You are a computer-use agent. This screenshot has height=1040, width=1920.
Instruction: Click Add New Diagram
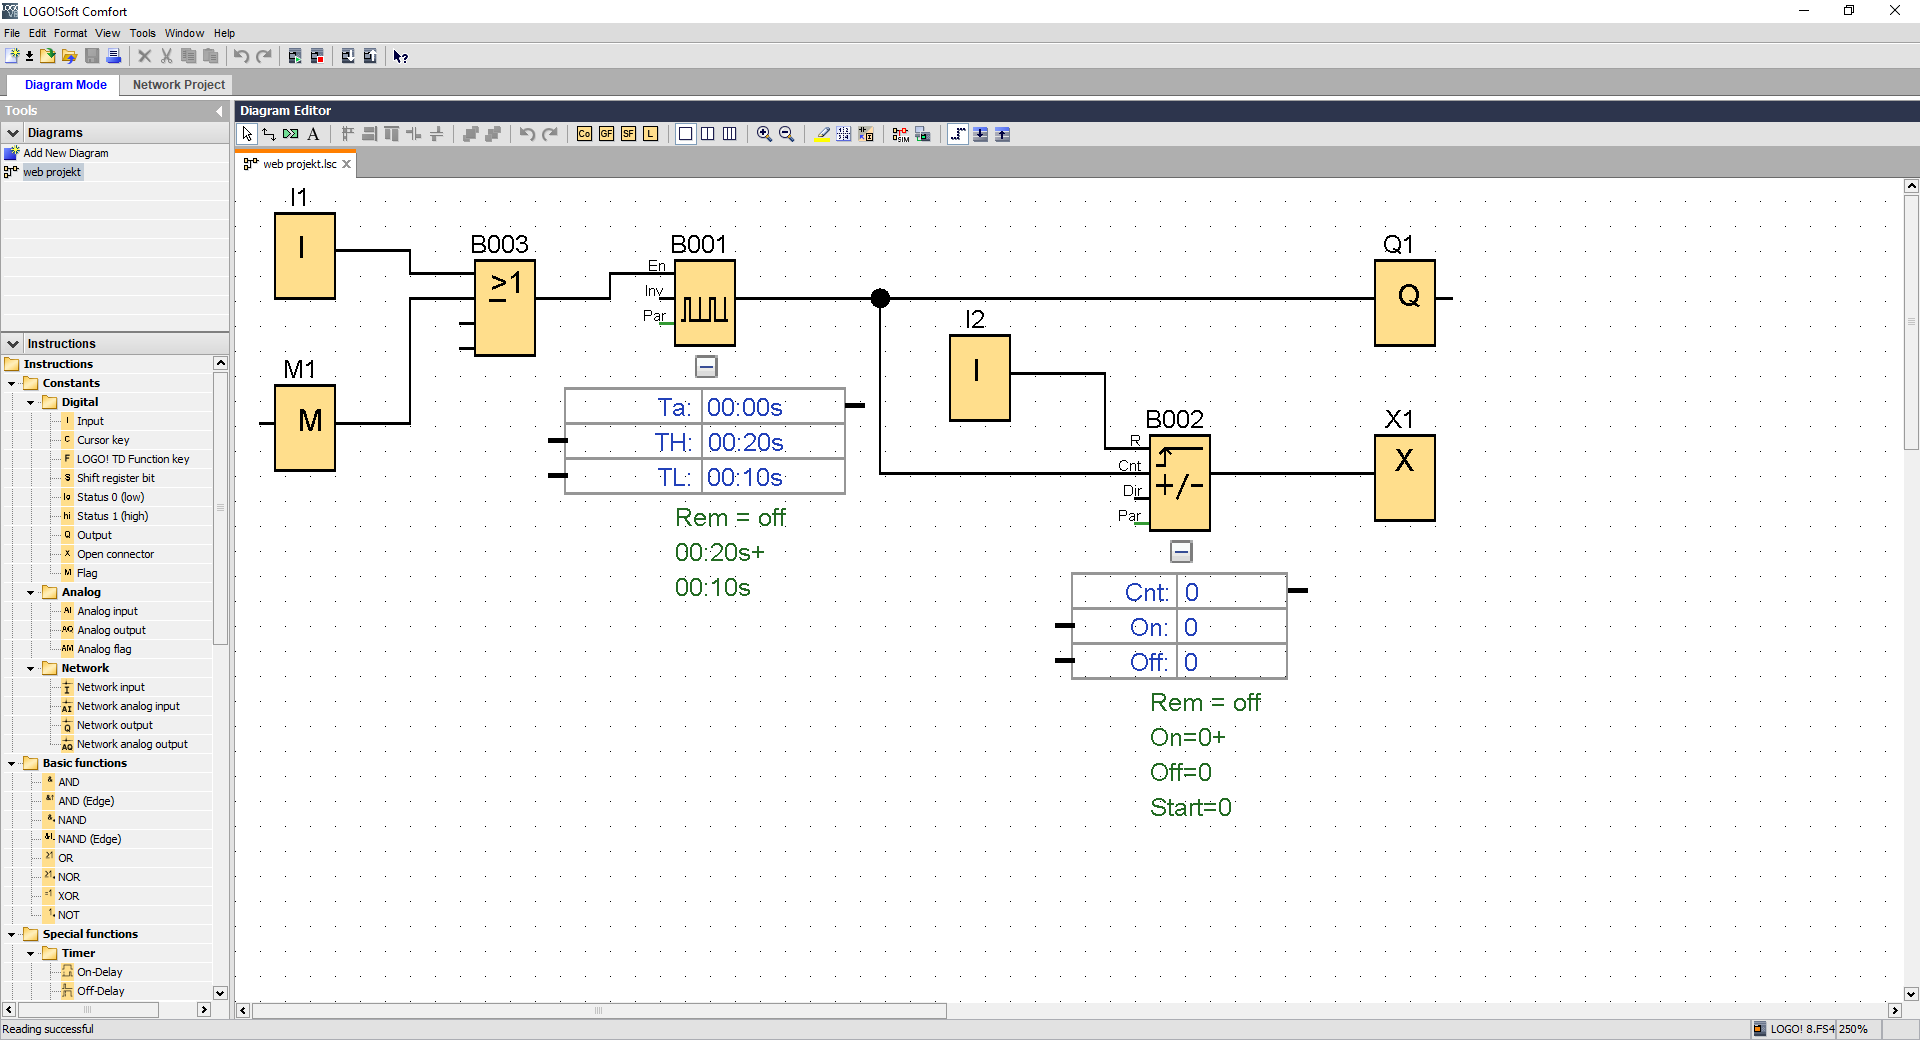coord(65,153)
